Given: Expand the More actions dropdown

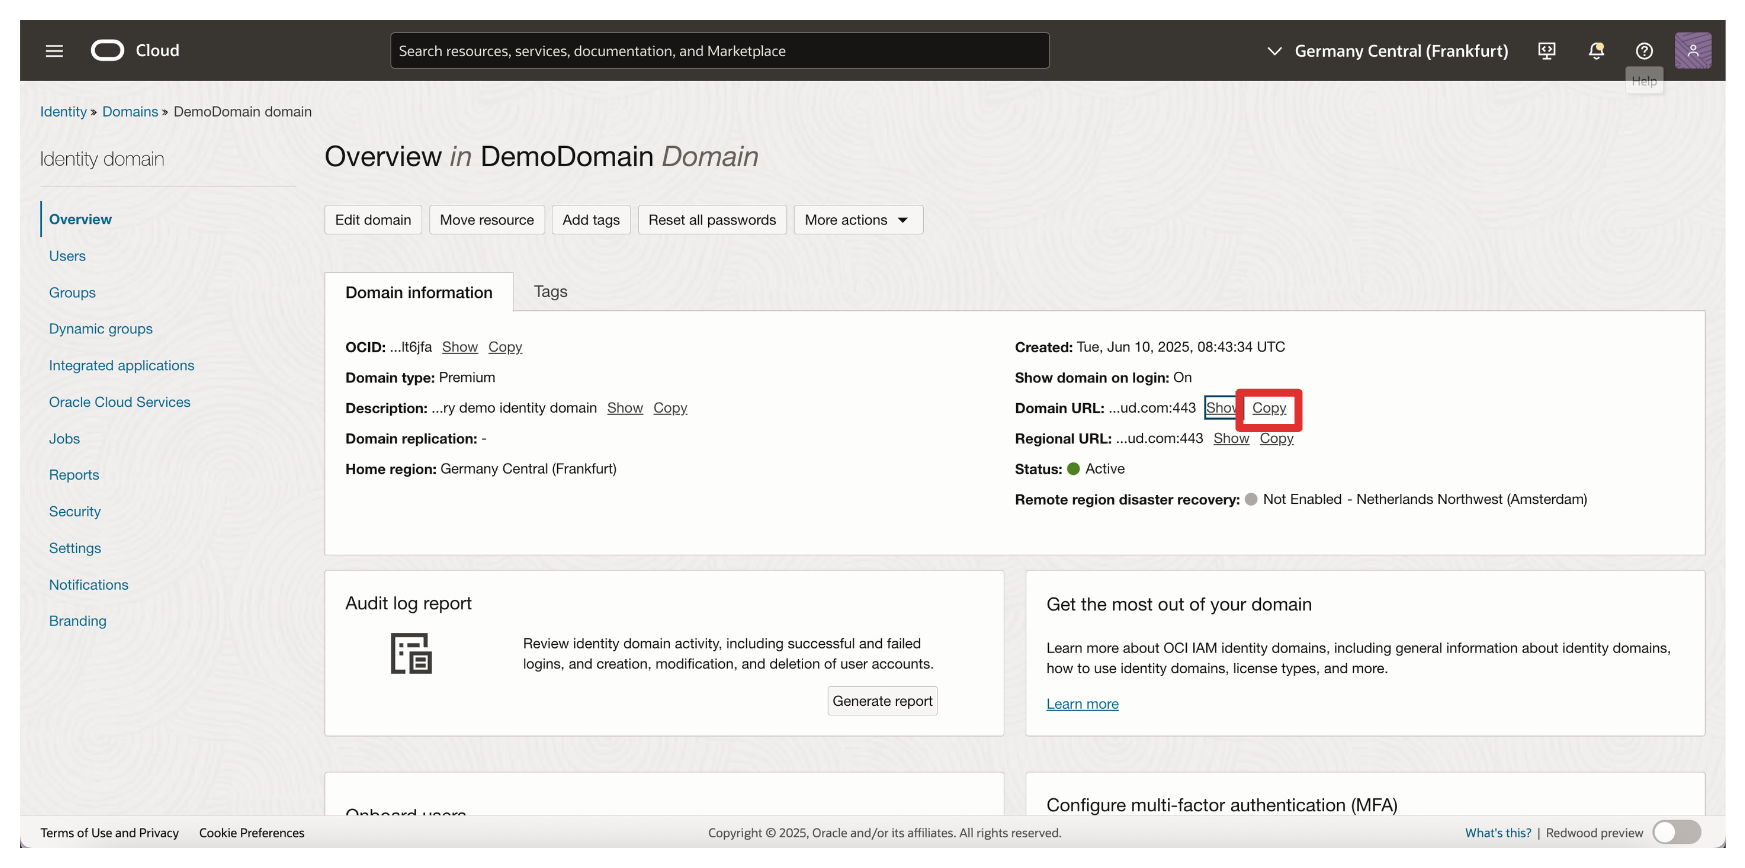Looking at the screenshot, I should tap(857, 220).
